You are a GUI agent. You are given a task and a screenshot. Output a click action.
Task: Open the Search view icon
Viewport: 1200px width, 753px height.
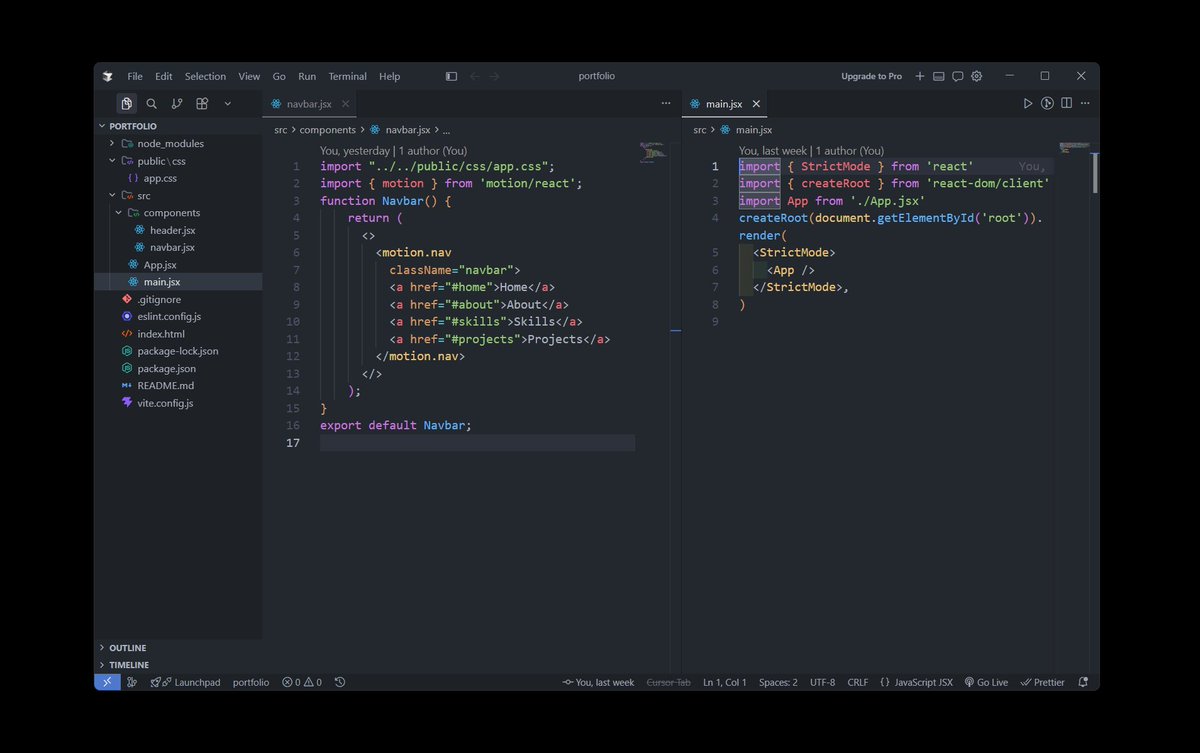tap(152, 103)
